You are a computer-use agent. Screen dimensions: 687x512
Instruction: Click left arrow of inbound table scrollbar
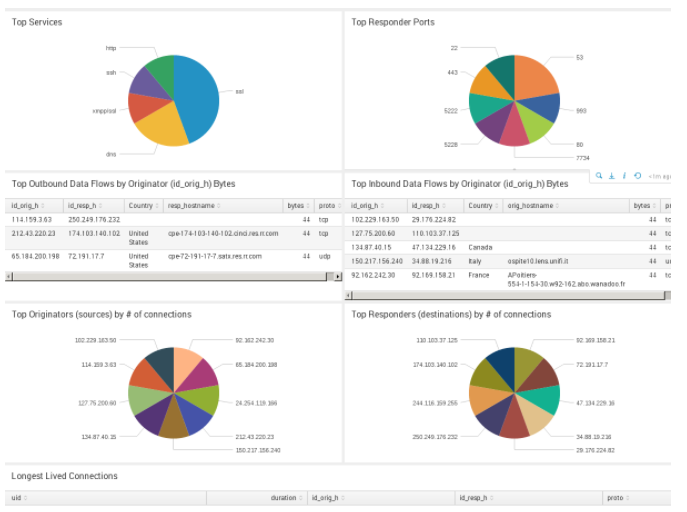pos(348,296)
